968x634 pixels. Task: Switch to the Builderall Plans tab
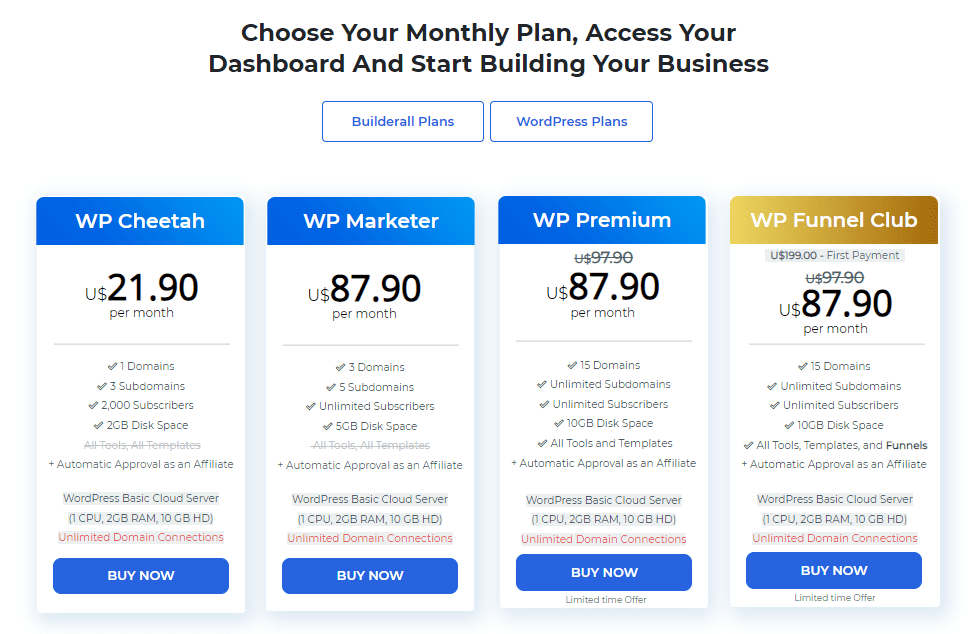pos(403,122)
